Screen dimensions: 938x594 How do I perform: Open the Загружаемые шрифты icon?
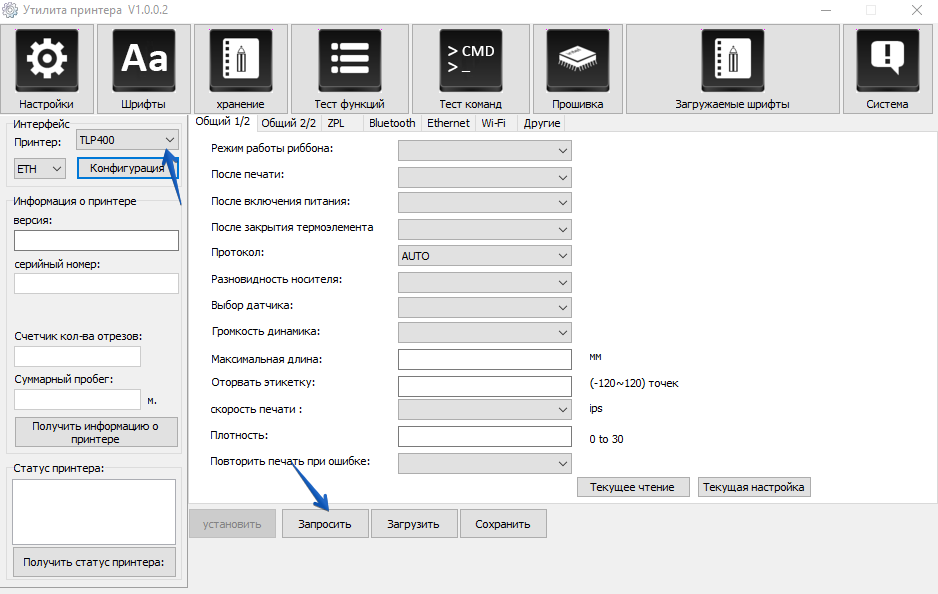[x=732, y=60]
